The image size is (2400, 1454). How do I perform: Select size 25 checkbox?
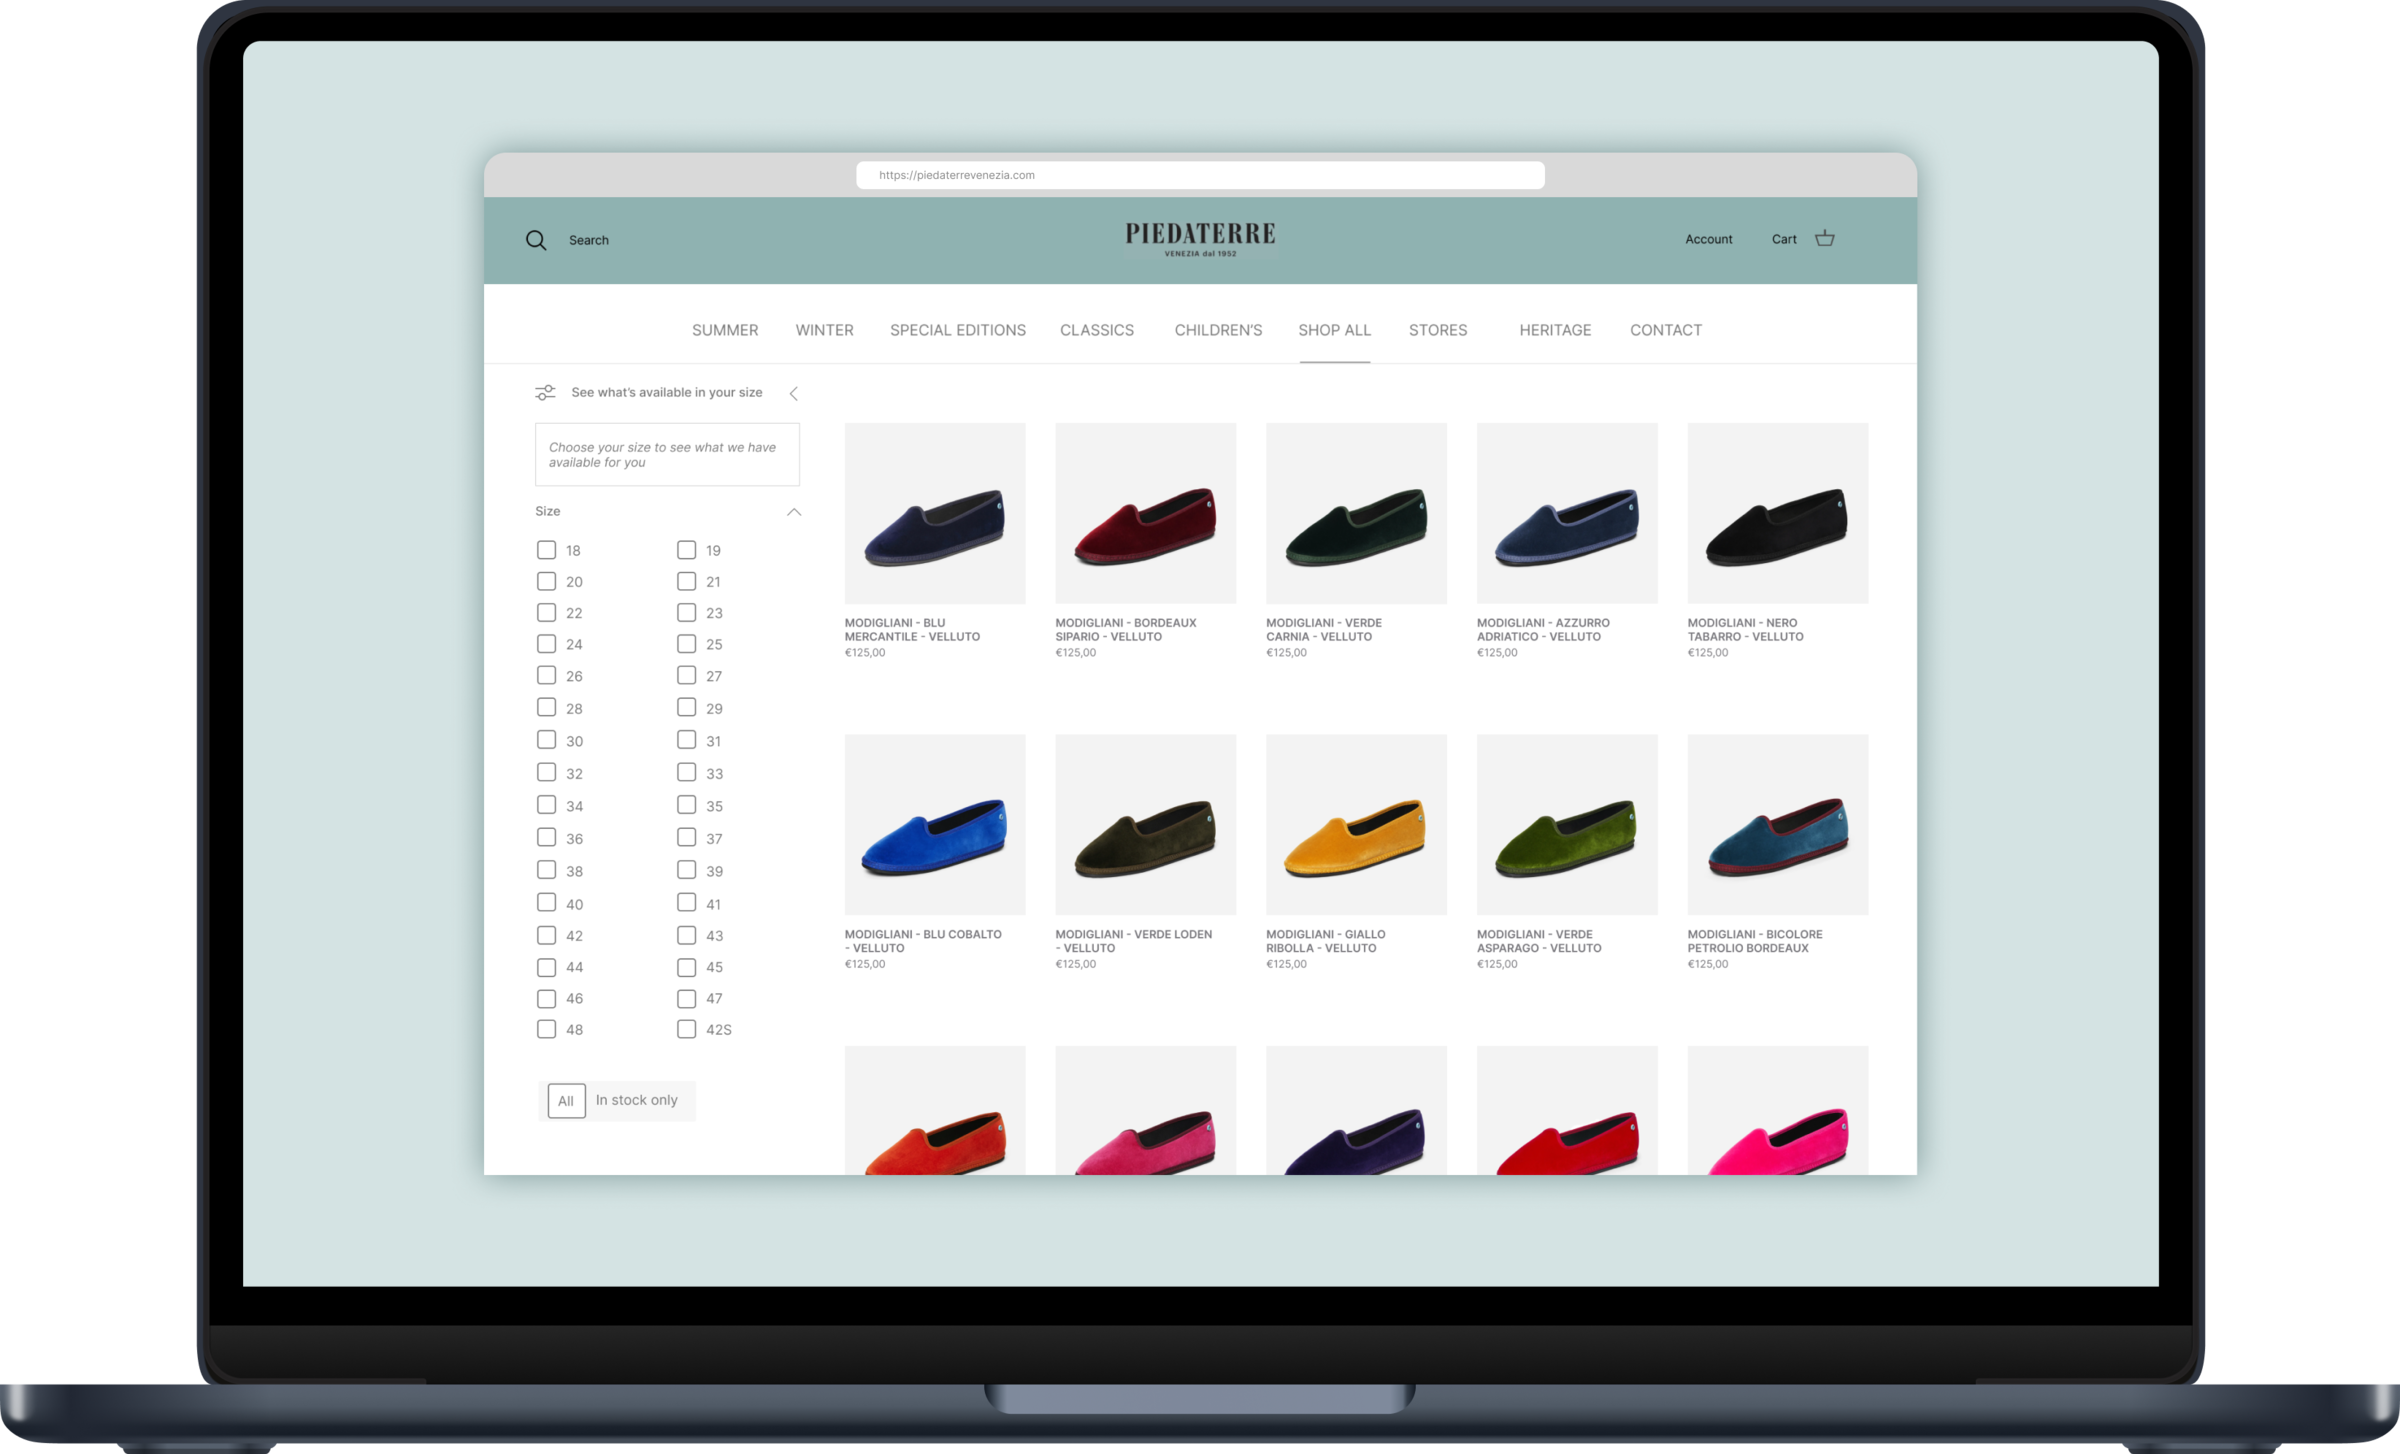click(x=686, y=644)
